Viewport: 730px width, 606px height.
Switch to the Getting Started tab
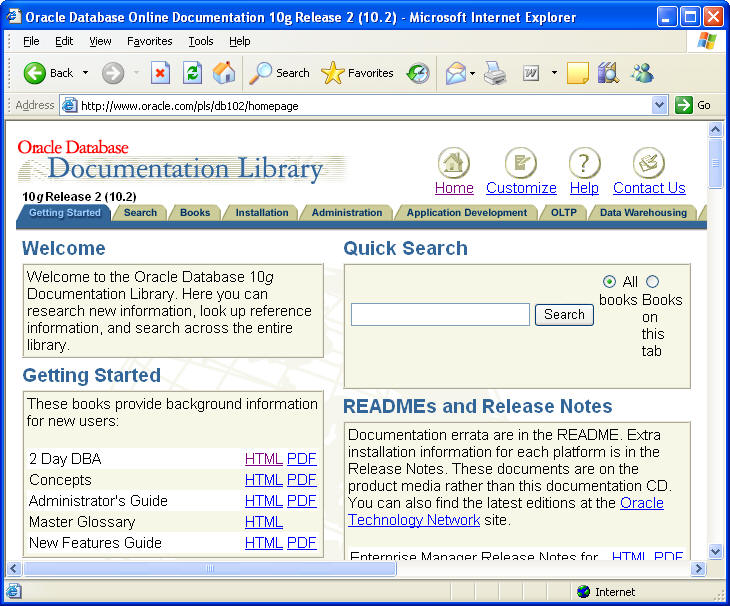coord(65,213)
